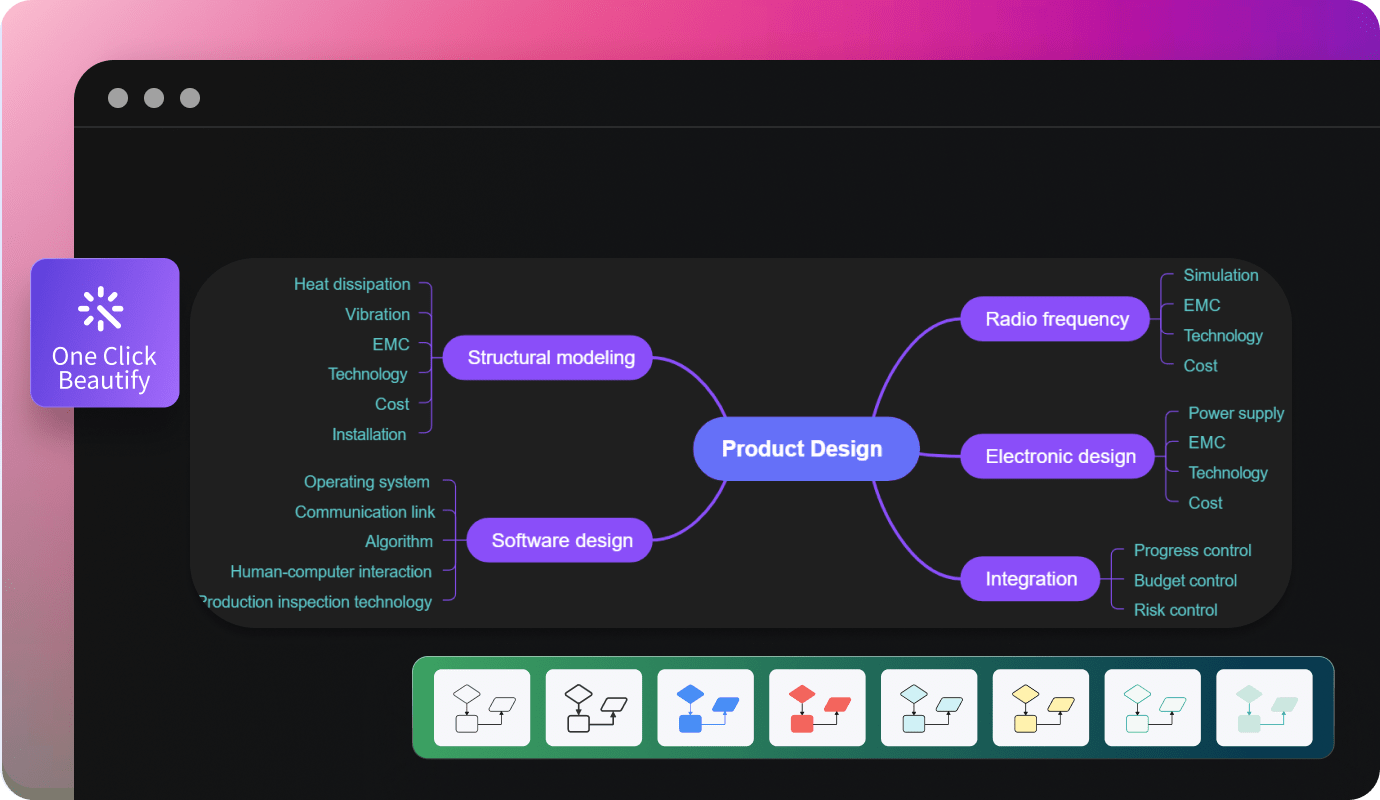Choose the solid red flowchart theme
This screenshot has height=800, width=1380.
point(817,707)
